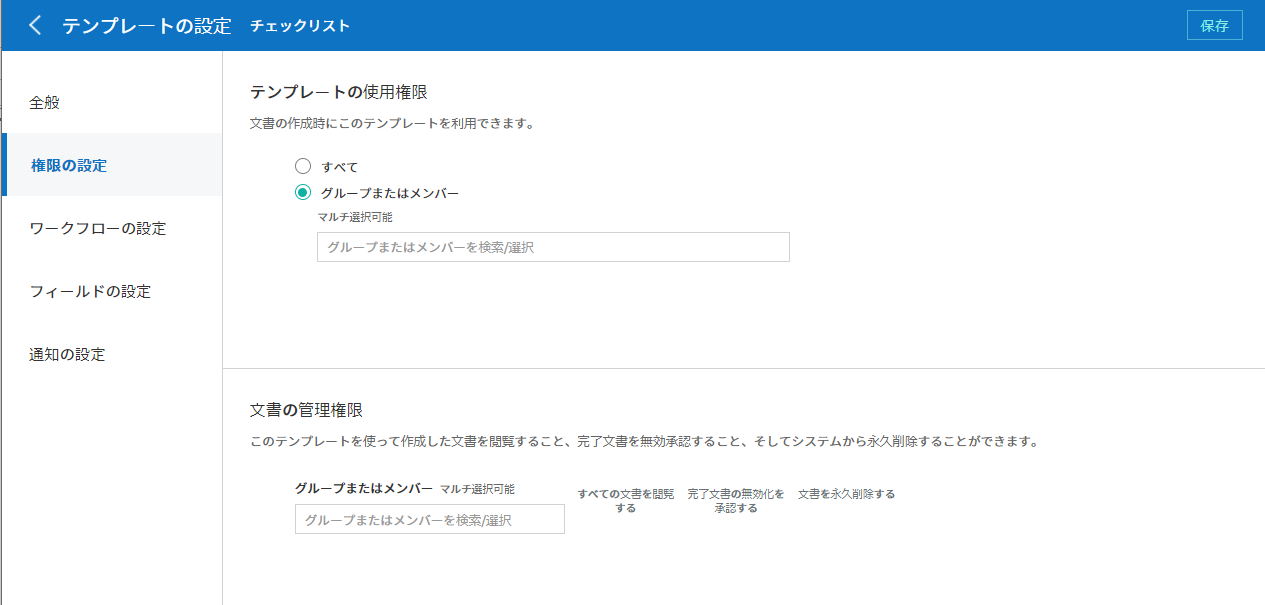
Task: Open フィールドの設定 in the sidebar
Action: tap(112, 291)
